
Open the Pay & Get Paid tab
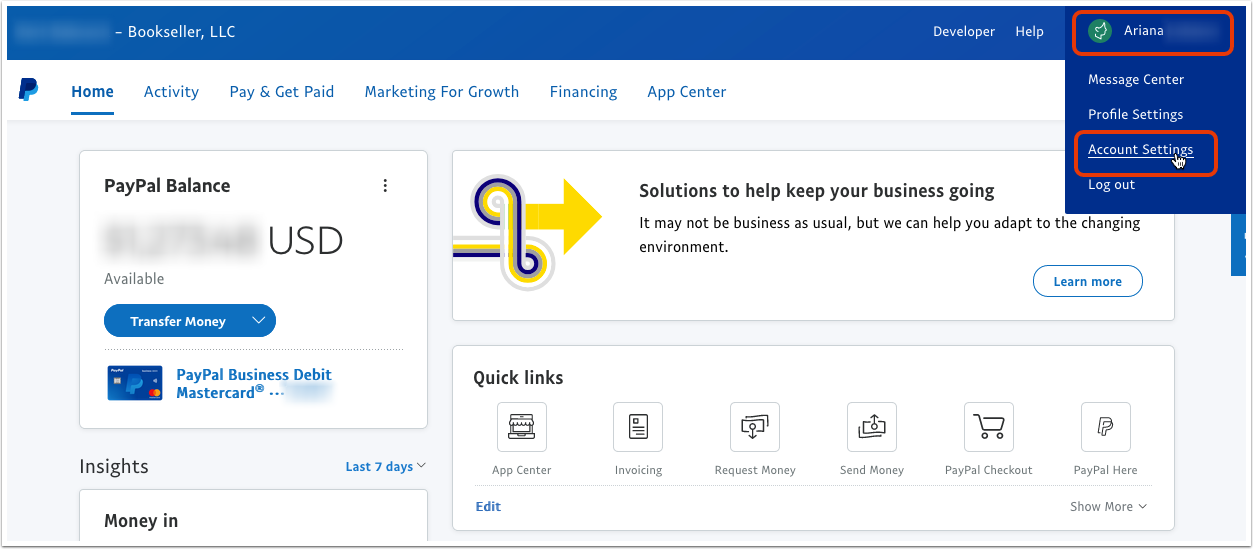click(282, 92)
